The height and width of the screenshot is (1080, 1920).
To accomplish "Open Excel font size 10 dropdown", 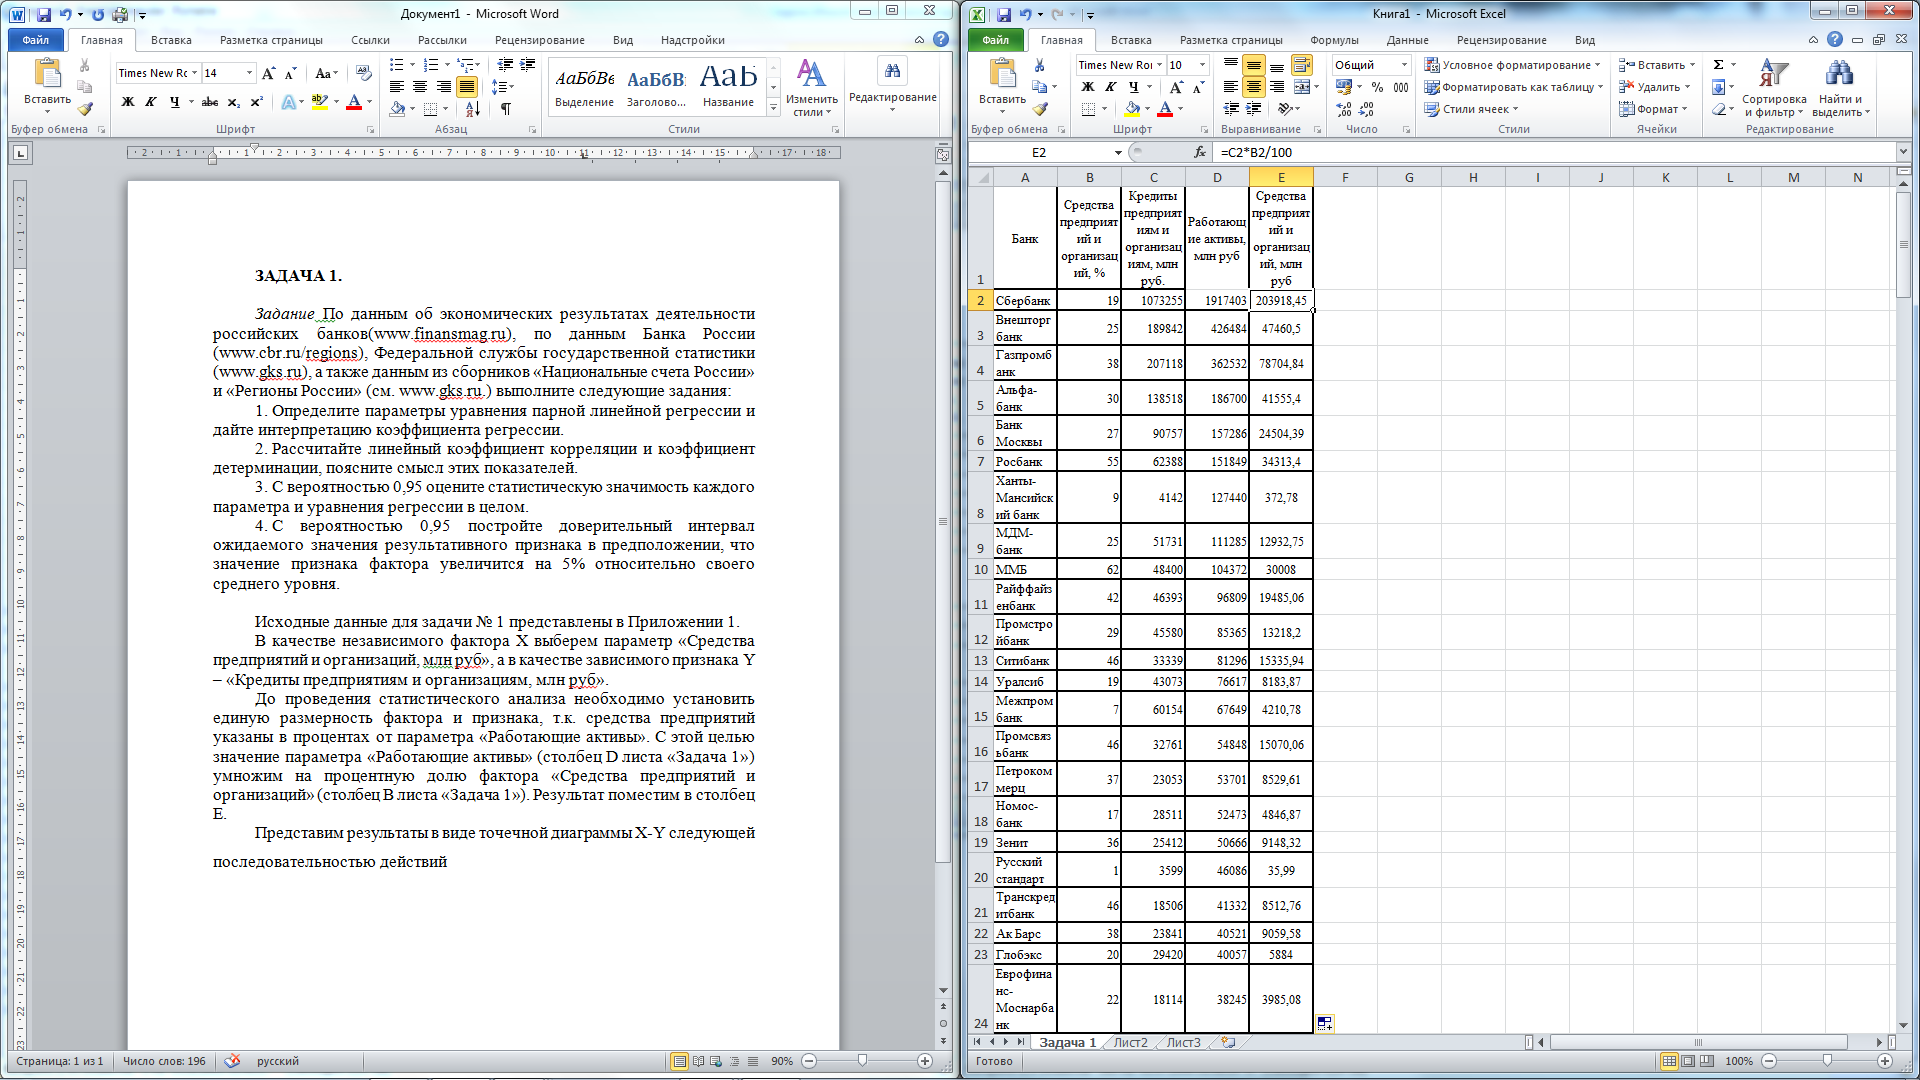I will coord(1203,65).
